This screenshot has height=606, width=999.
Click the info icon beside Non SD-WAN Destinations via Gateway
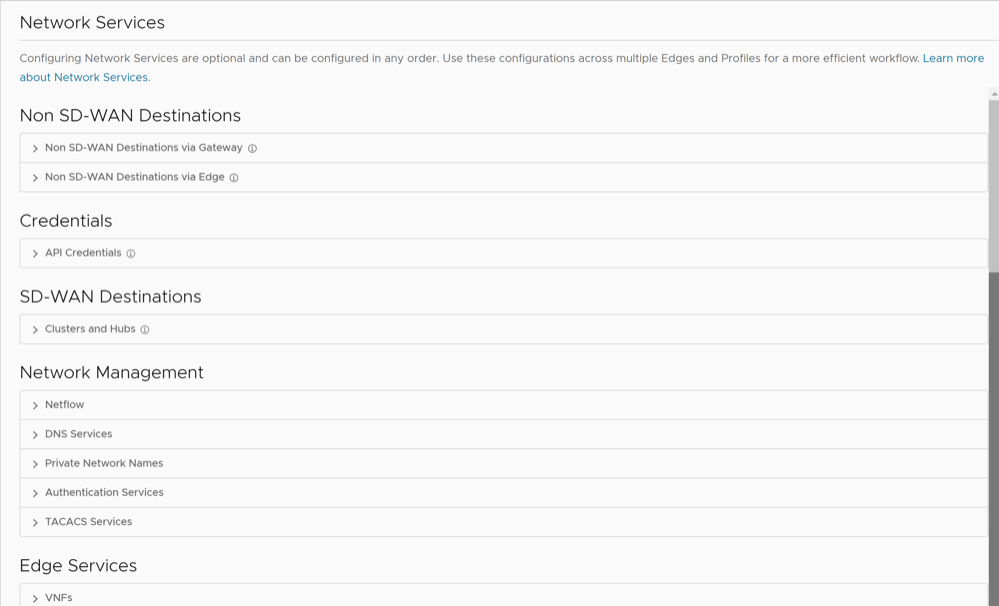tap(251, 147)
